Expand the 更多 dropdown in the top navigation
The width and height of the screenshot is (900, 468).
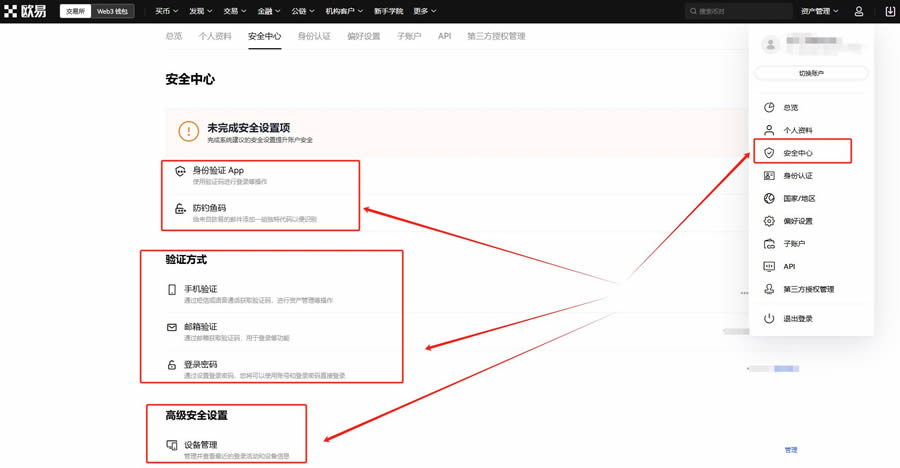click(x=425, y=11)
